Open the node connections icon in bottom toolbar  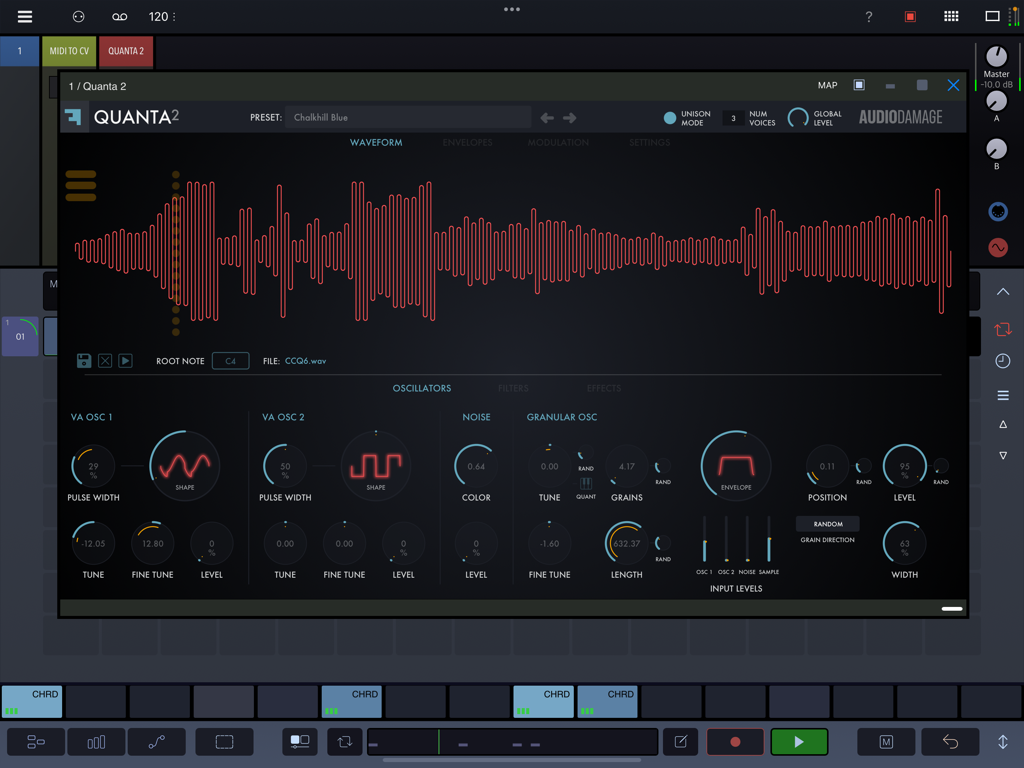157,742
